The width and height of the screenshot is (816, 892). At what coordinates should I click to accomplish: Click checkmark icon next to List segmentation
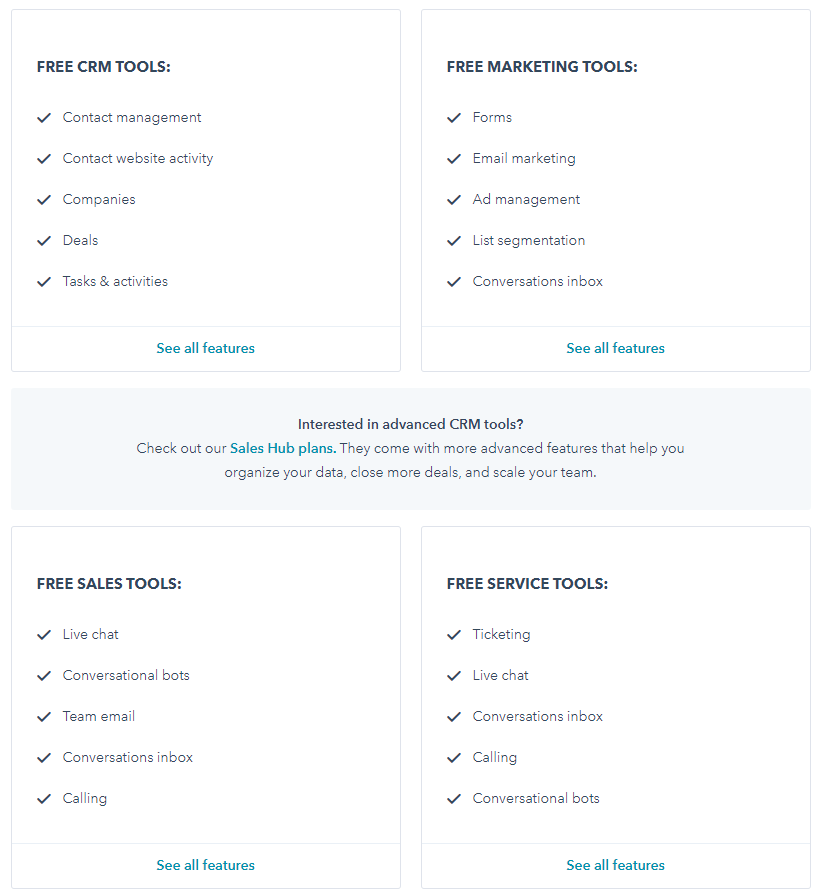454,241
